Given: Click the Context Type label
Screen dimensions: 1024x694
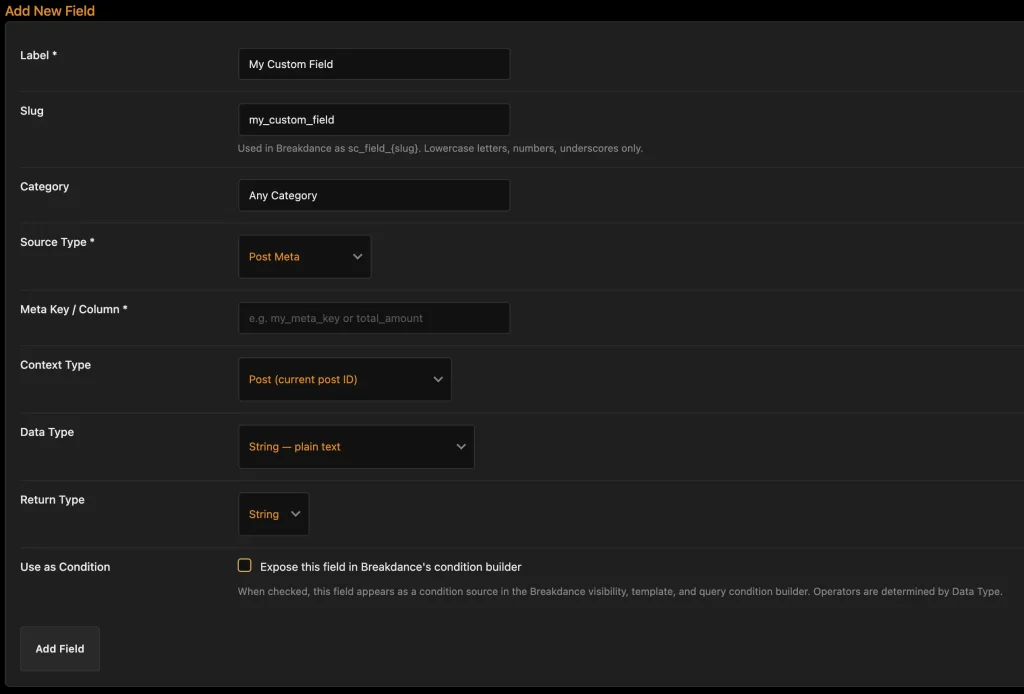Looking at the screenshot, I should [56, 364].
